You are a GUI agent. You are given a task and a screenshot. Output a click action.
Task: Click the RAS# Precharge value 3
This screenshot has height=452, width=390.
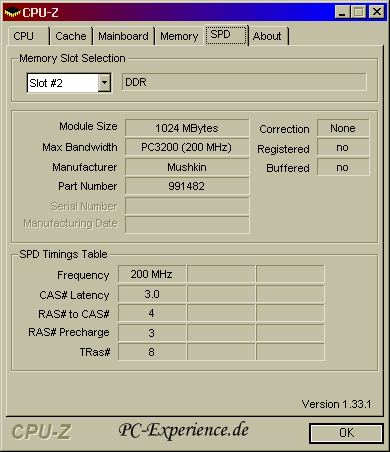click(152, 333)
